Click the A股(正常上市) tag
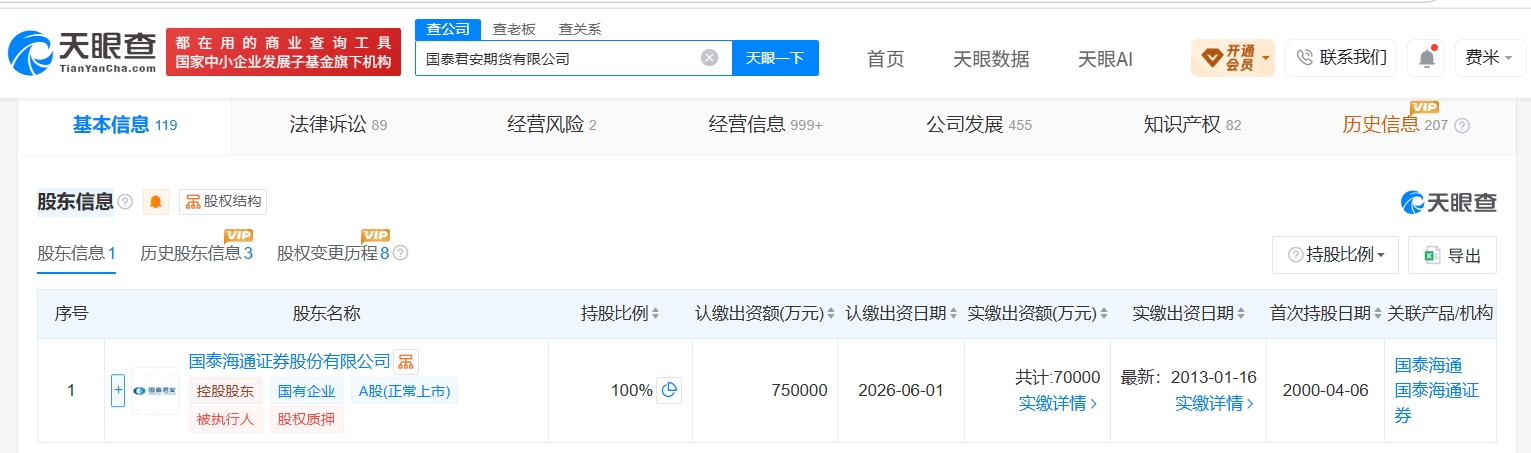This screenshot has width=1531, height=453. [404, 391]
